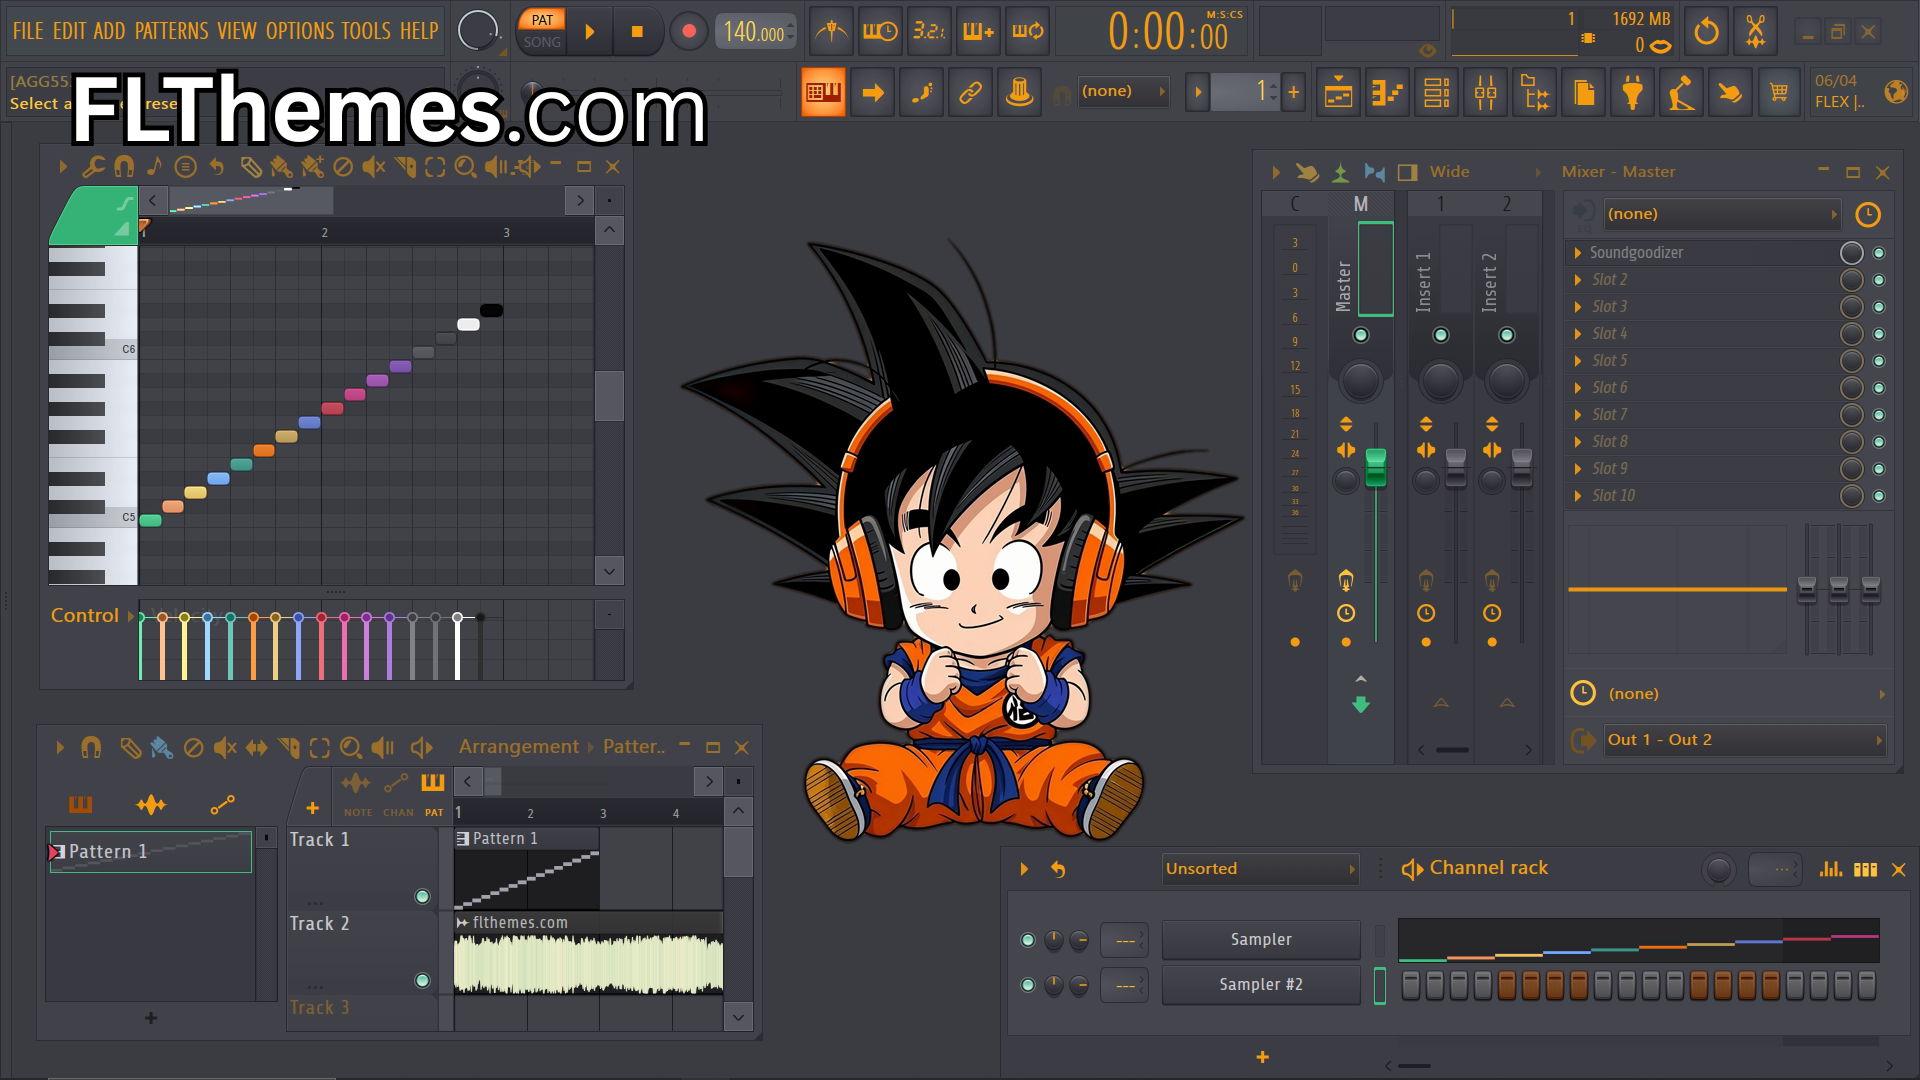Click the Sampler channel button
The image size is (1920, 1080).
tap(1261, 940)
